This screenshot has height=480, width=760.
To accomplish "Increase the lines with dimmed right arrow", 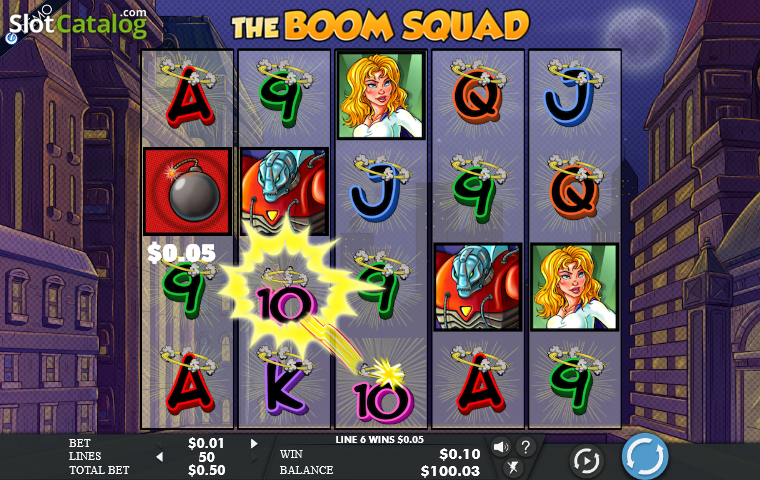I will pos(254,457).
